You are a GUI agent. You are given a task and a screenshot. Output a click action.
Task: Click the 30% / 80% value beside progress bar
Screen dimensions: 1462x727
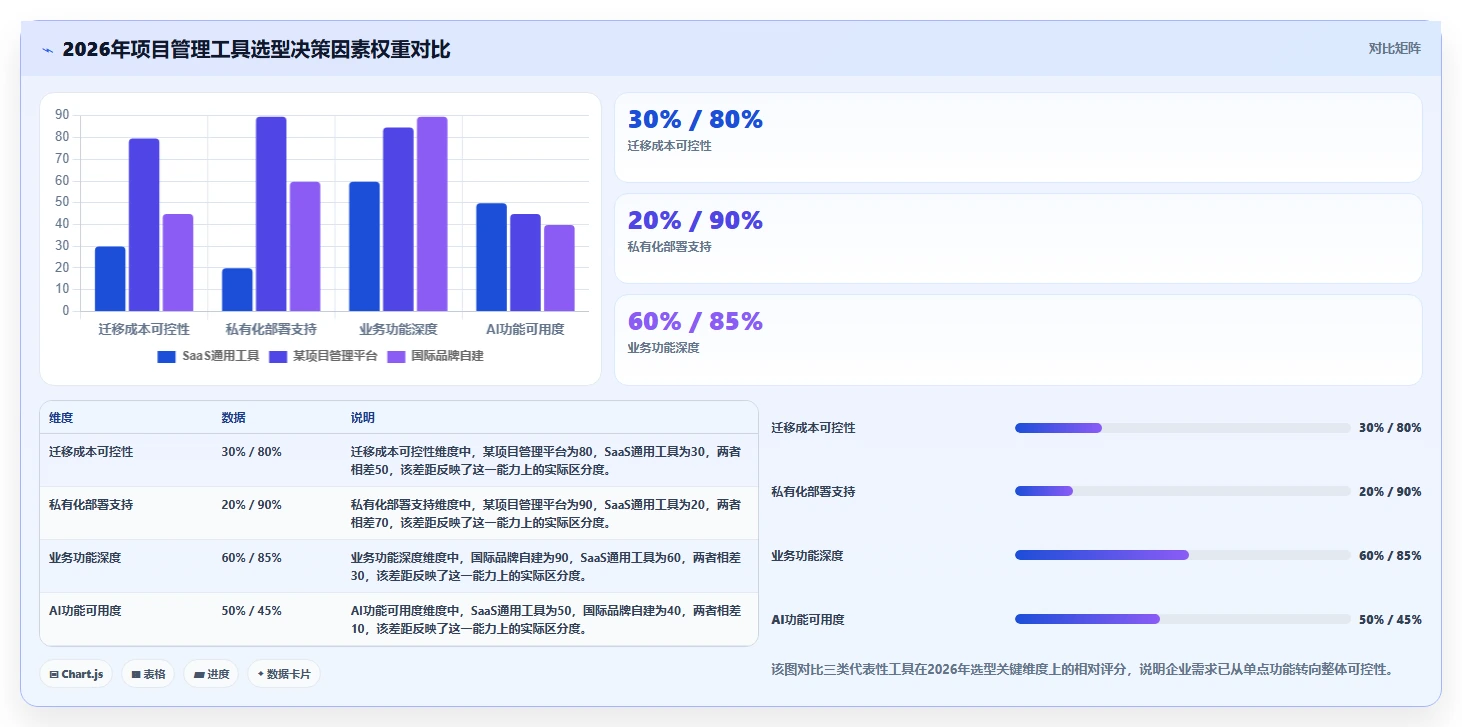1390,428
